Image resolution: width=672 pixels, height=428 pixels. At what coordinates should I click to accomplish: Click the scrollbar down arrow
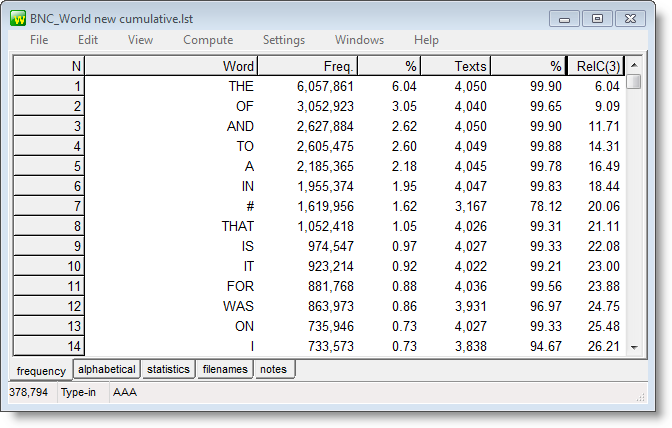[x=634, y=347]
